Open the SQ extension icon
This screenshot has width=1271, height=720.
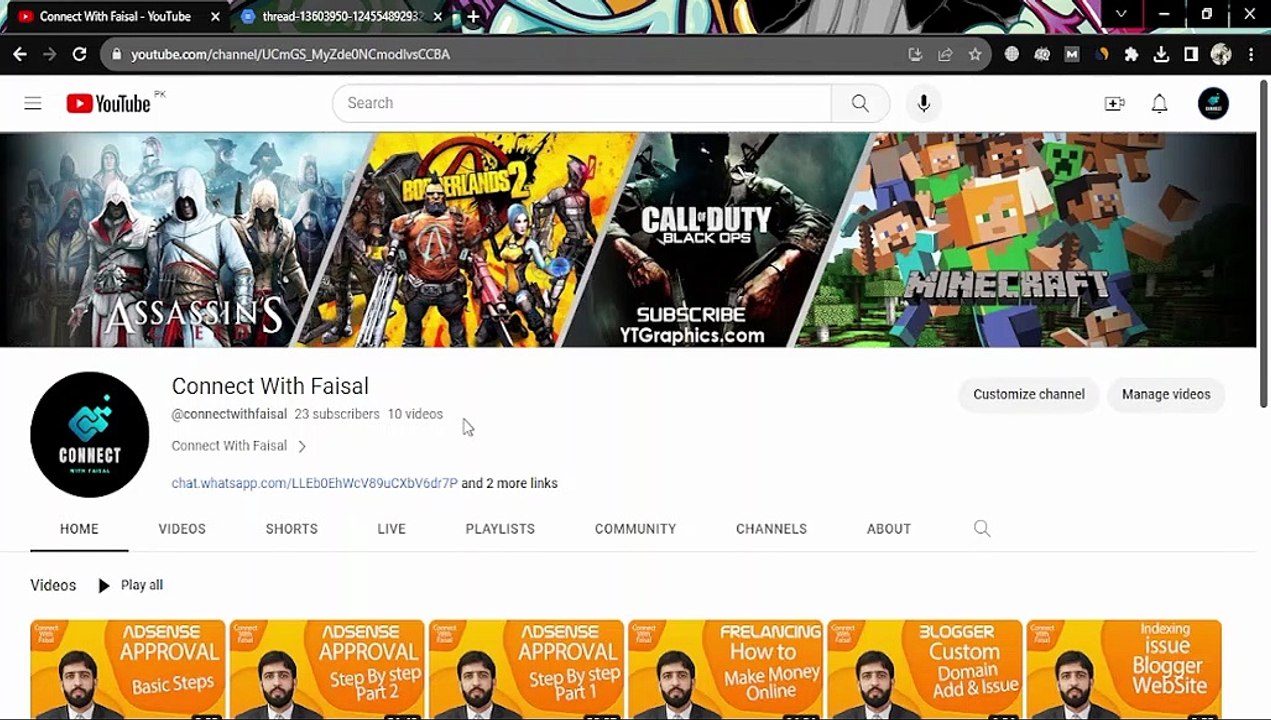(x=1042, y=54)
